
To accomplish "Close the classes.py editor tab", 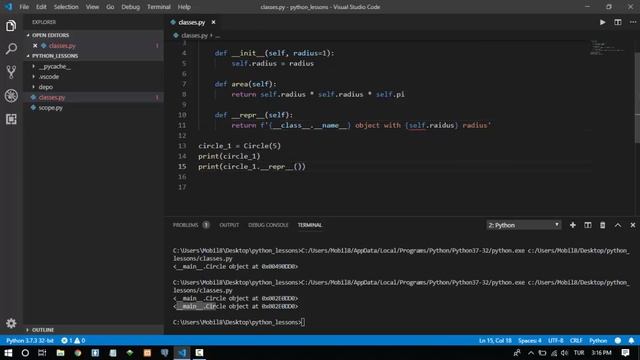I will click(213, 22).
